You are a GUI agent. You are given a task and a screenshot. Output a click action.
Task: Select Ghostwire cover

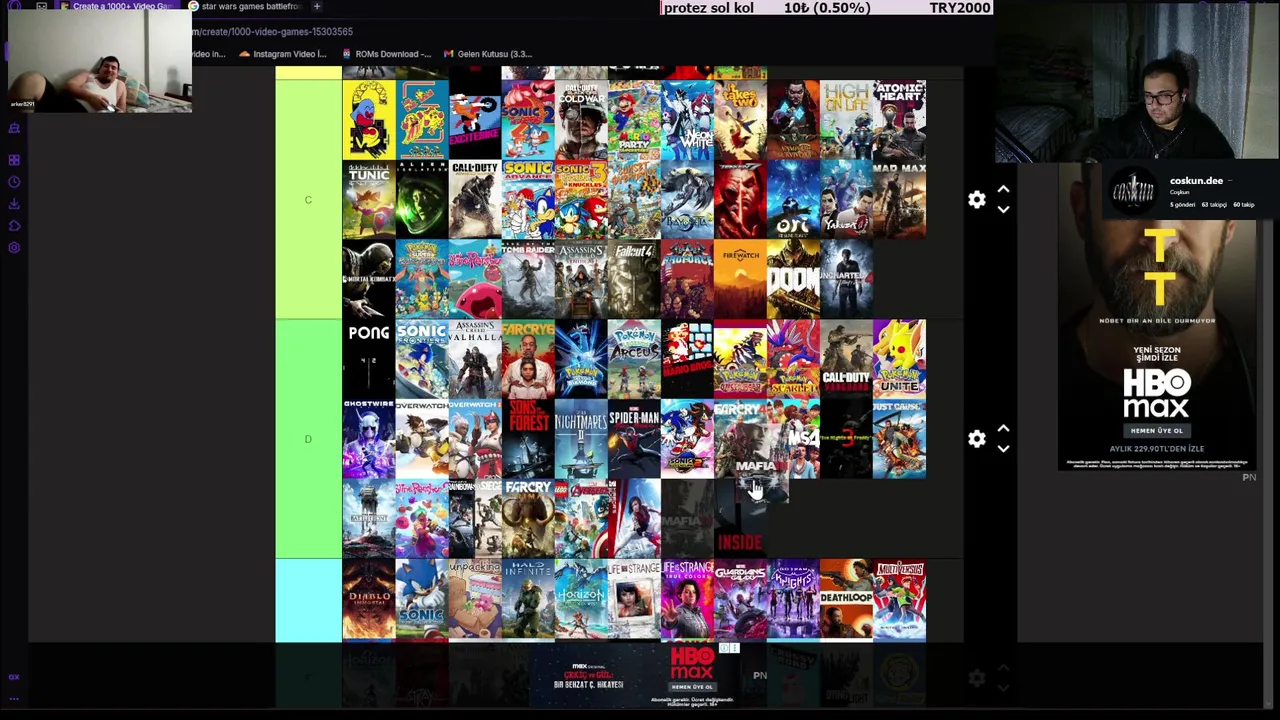369,439
